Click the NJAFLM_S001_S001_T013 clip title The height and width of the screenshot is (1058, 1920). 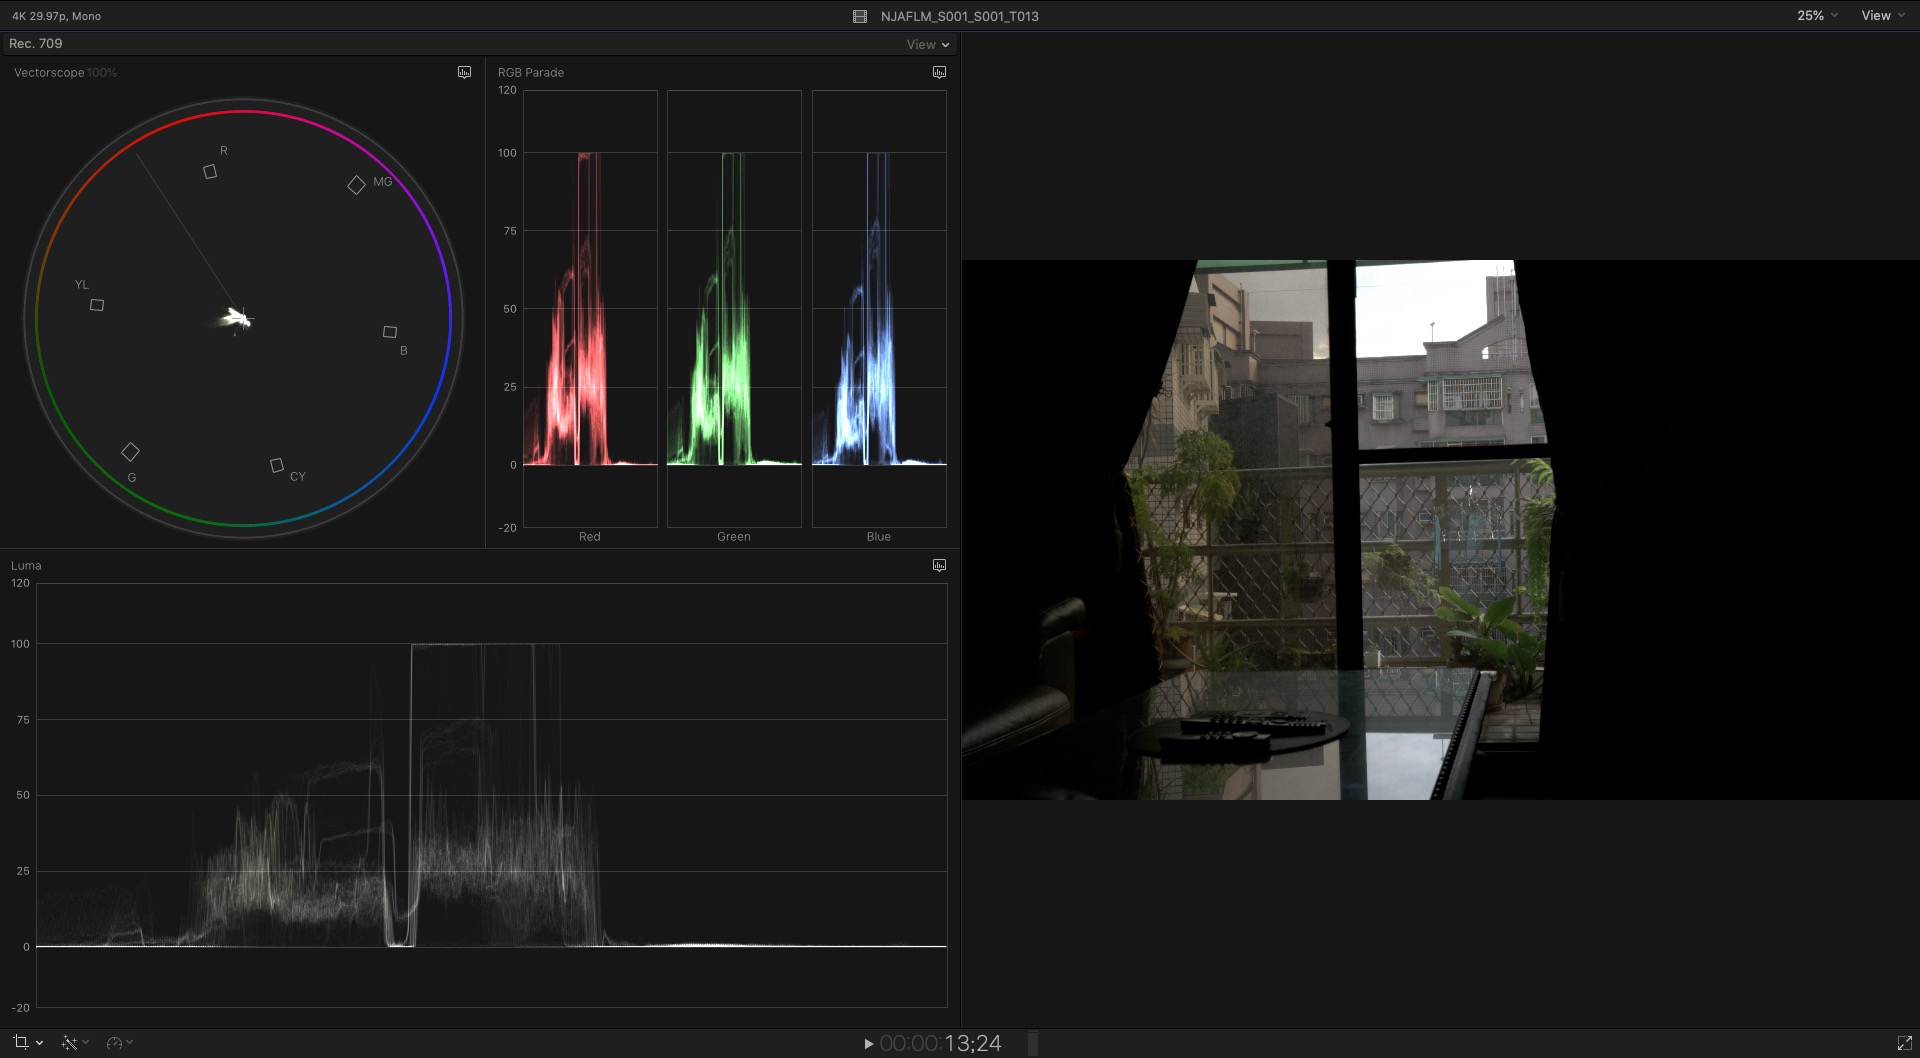tap(959, 16)
